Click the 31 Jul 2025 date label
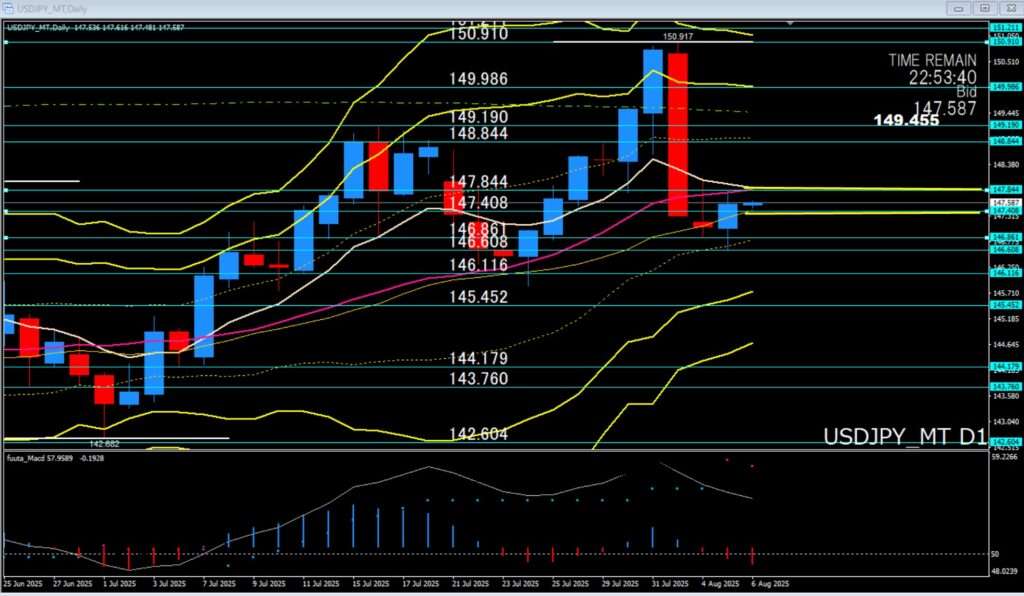1024x596 pixels. [x=670, y=584]
